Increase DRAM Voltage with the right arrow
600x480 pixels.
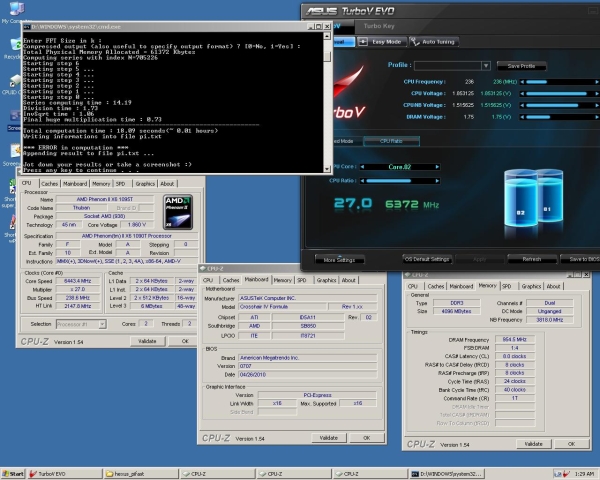coord(597,117)
